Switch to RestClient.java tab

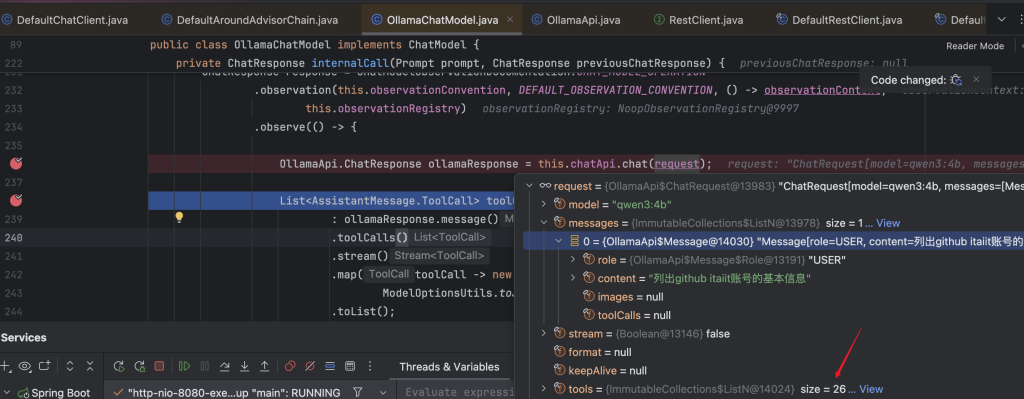click(x=698, y=20)
